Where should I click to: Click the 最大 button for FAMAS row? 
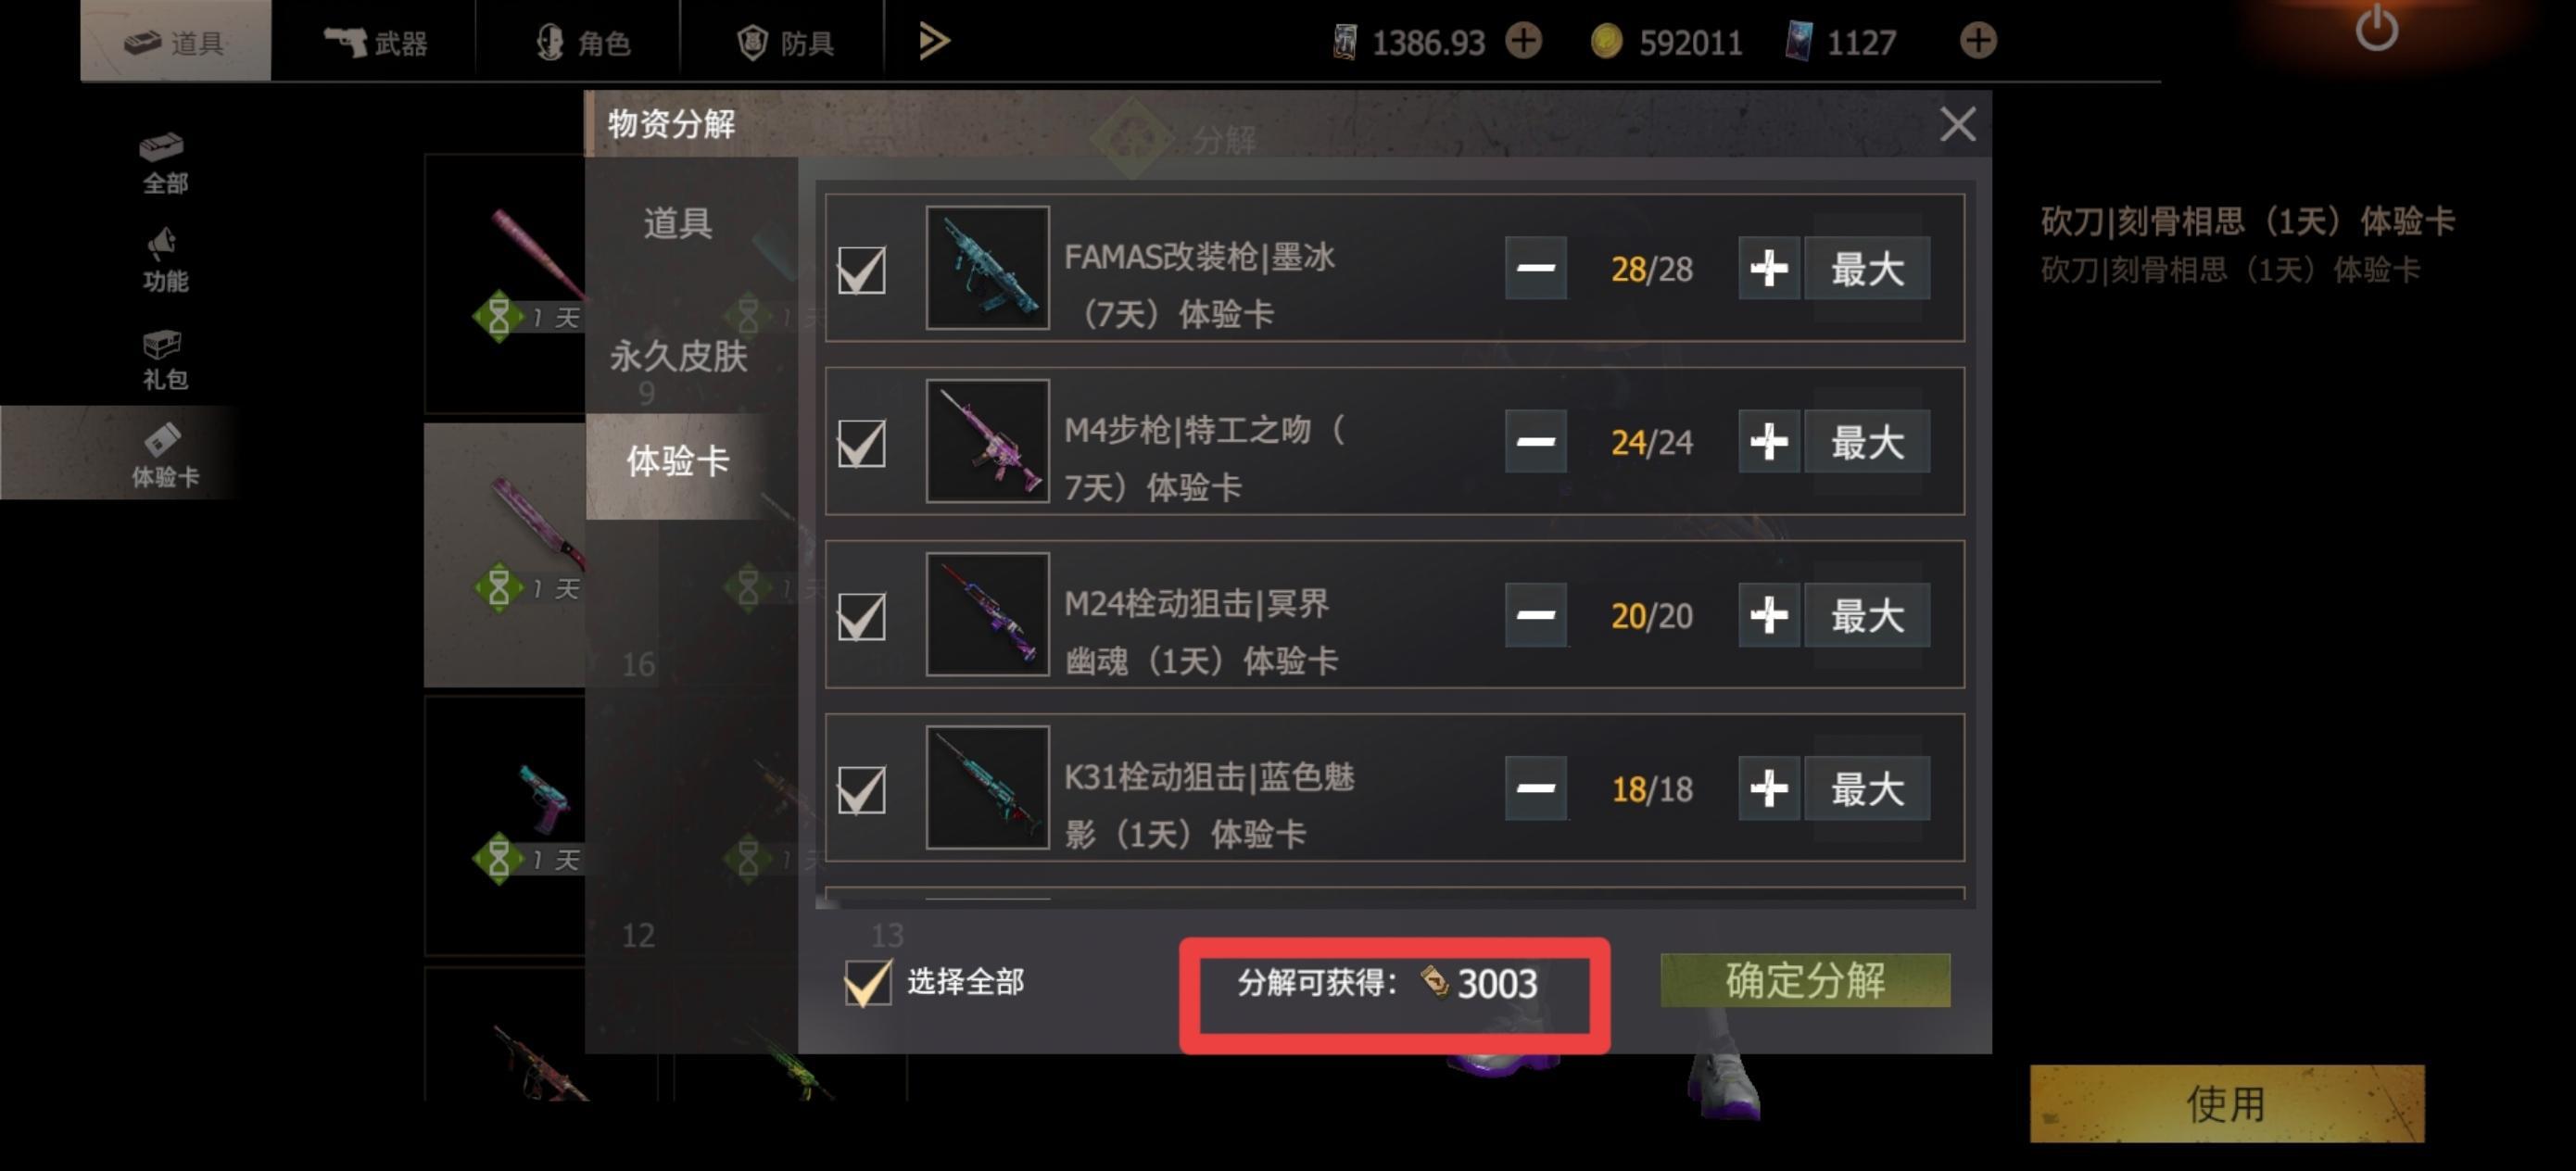(x=1867, y=268)
